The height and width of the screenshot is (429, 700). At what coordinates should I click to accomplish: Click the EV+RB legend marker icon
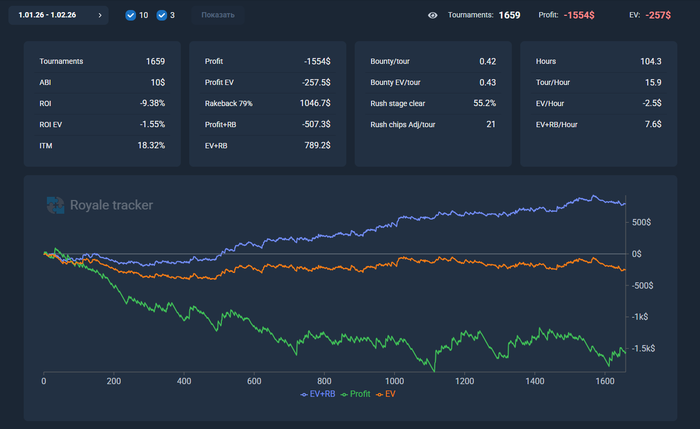(x=304, y=394)
